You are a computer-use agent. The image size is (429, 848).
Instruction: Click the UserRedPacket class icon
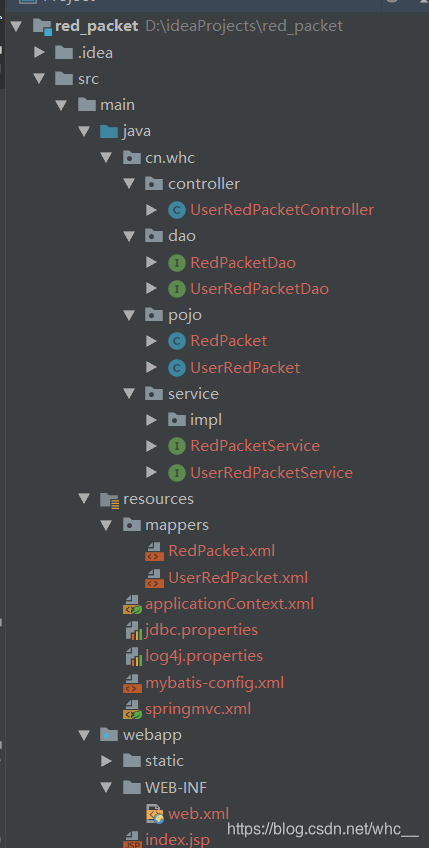(177, 368)
